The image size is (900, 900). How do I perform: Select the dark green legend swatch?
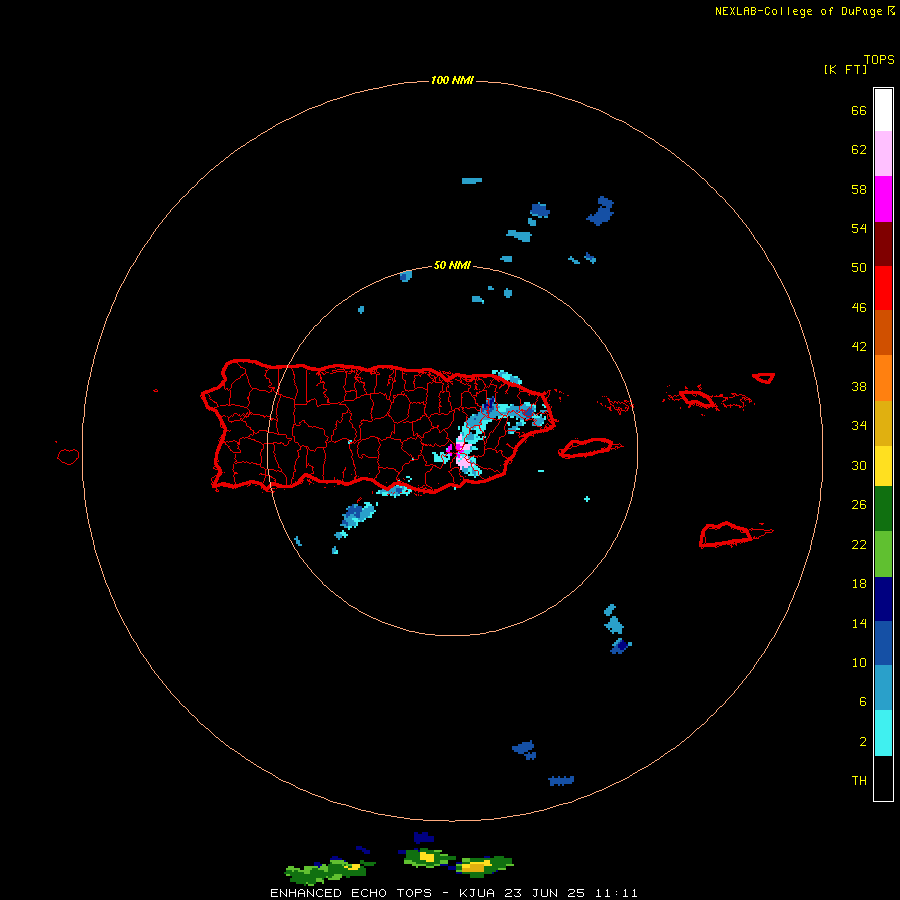[x=883, y=509]
